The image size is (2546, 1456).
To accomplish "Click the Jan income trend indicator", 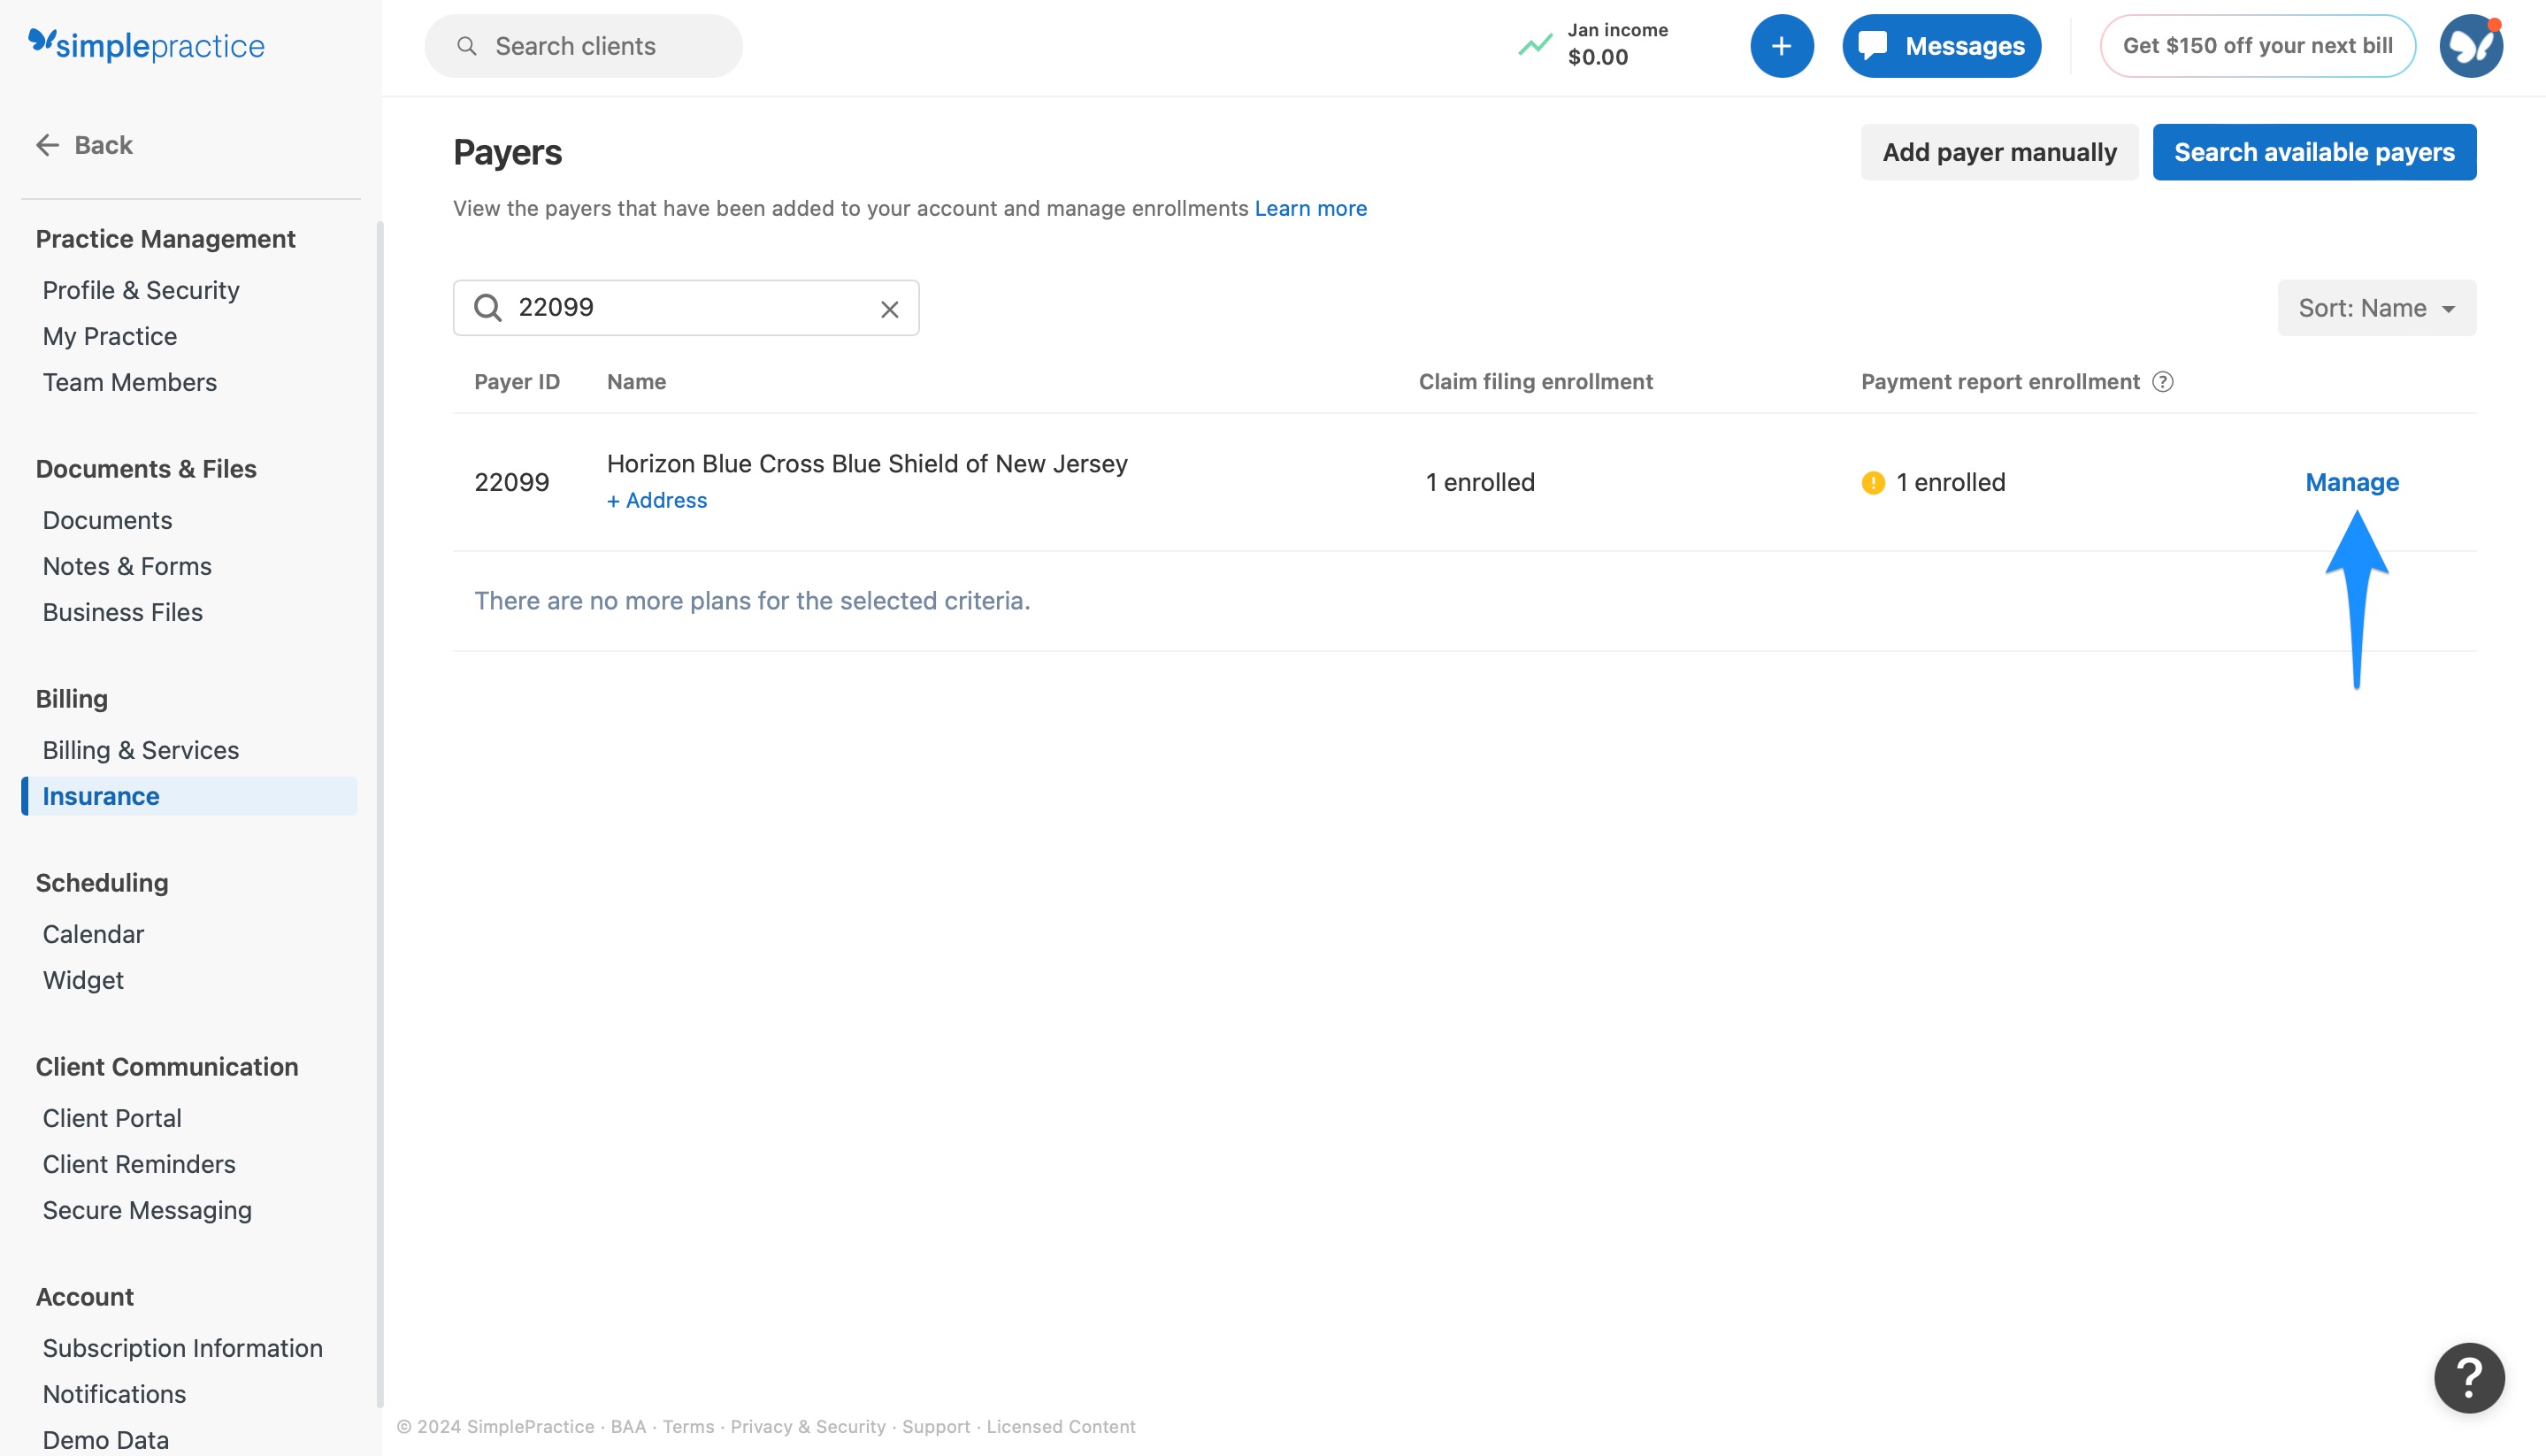I will tap(1533, 45).
